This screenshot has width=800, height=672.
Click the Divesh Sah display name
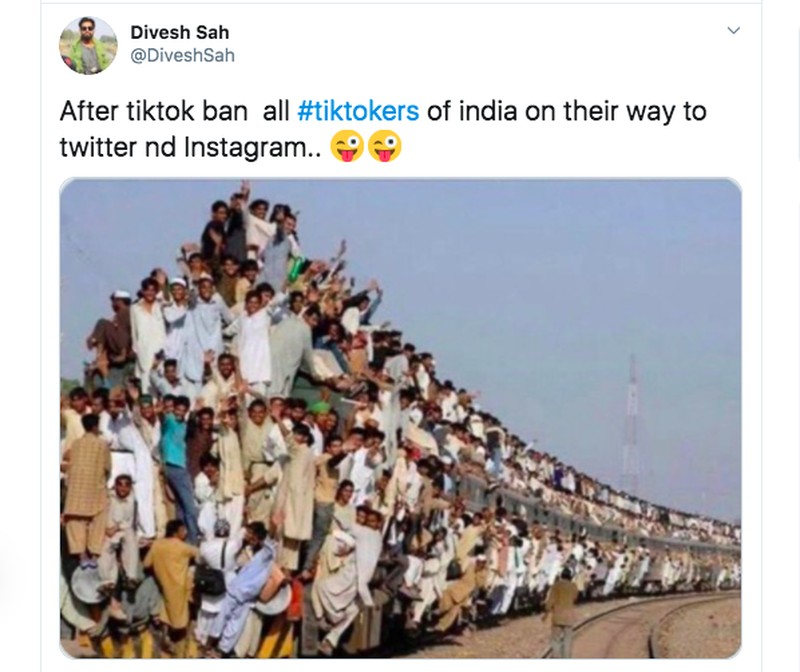[x=180, y=33]
